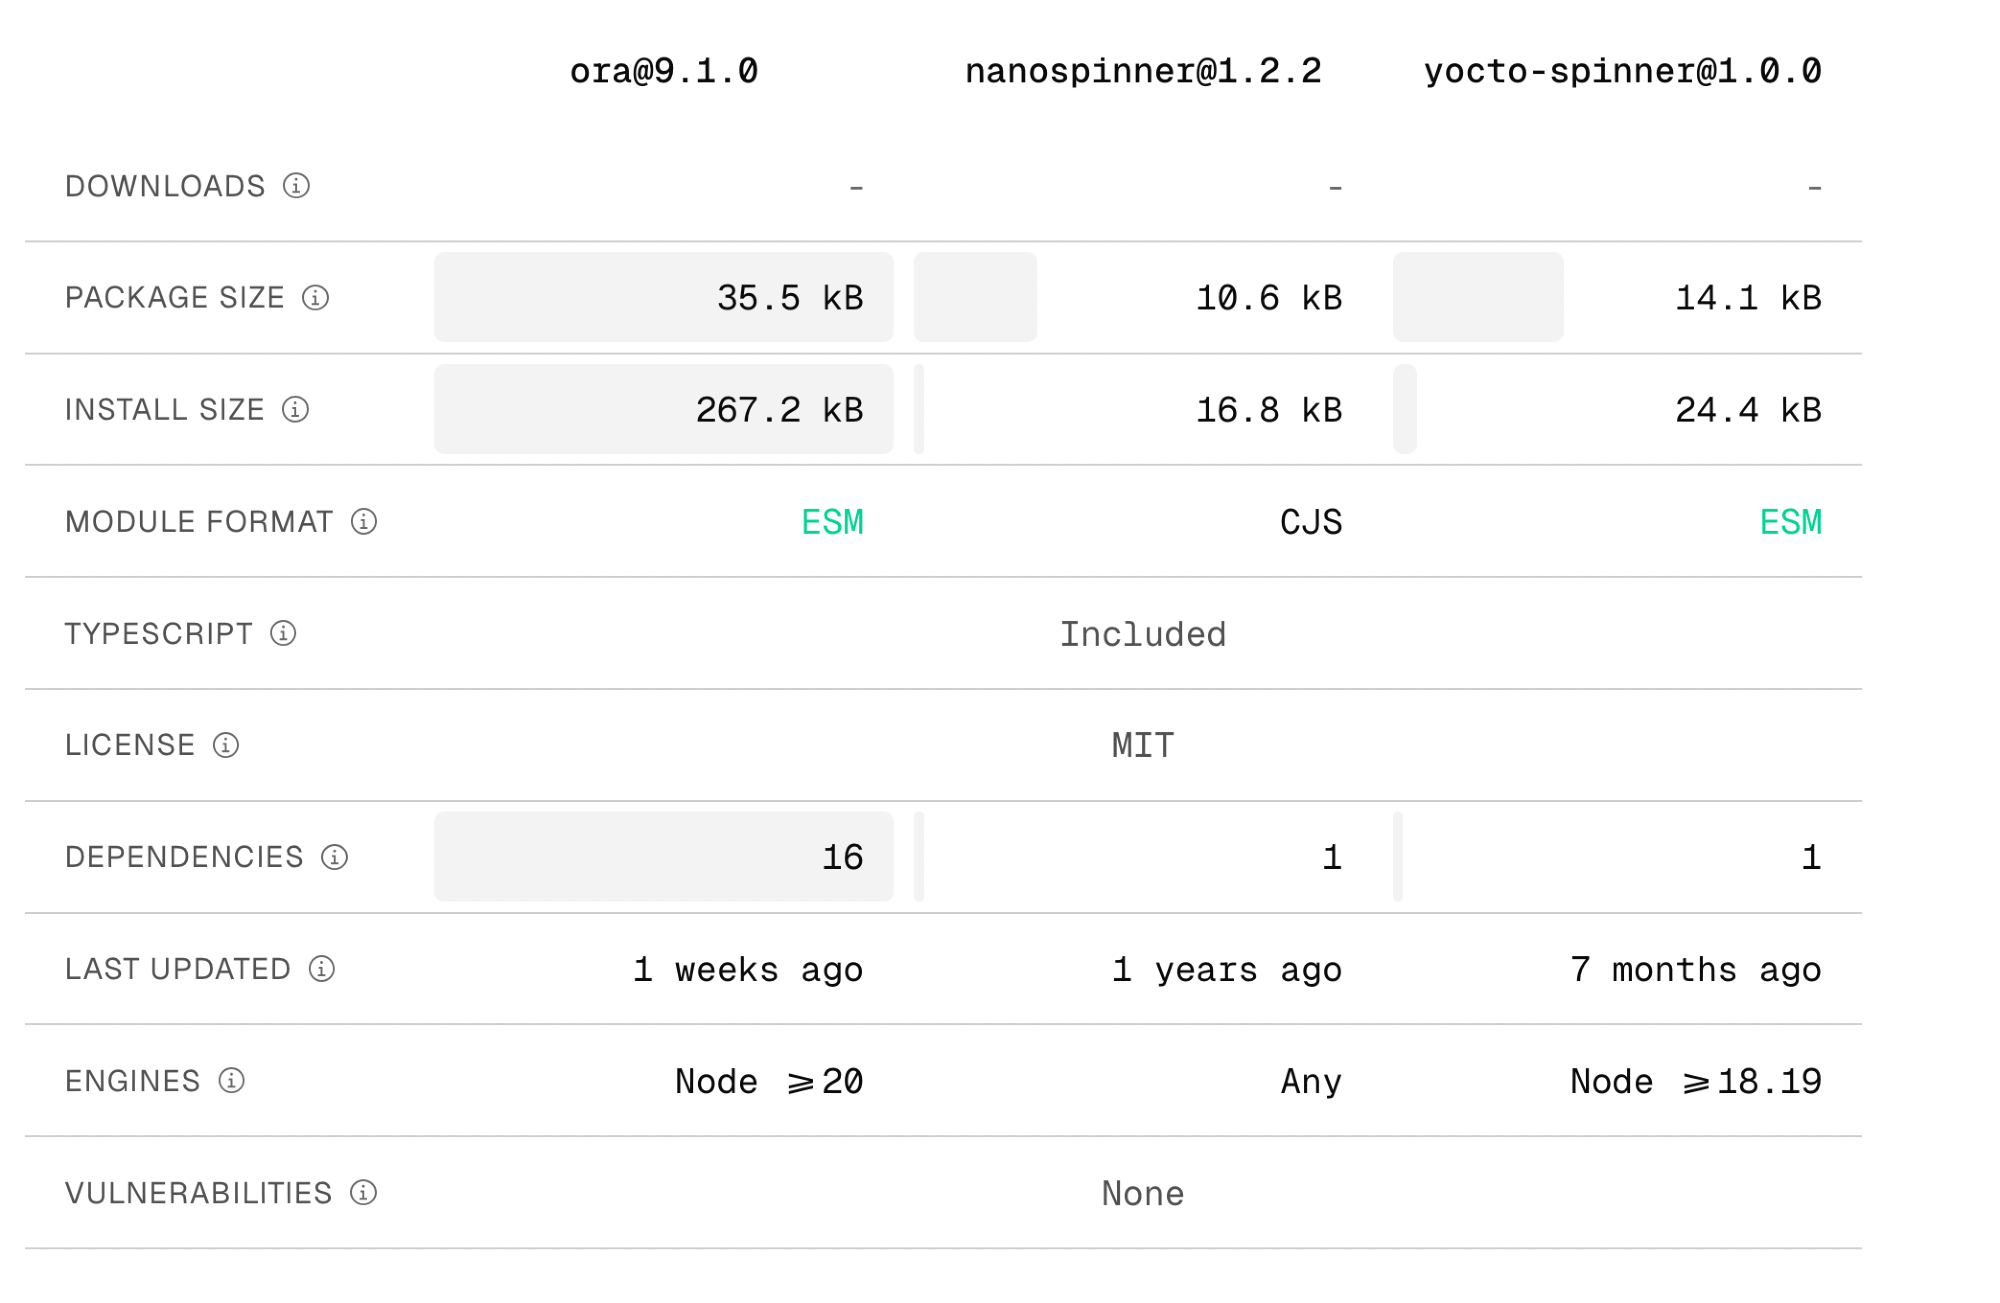Screen dimensions: 2000x1303
Task: Click the Module Format info icon
Action: click(364, 522)
